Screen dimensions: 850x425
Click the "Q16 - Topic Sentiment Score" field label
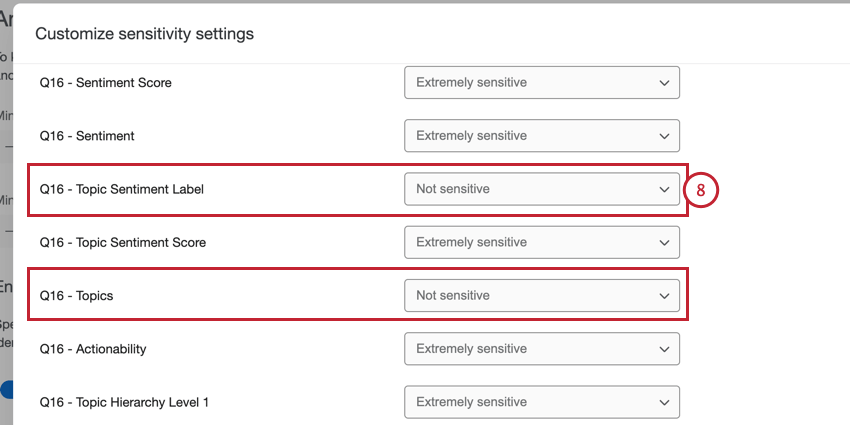tap(122, 242)
